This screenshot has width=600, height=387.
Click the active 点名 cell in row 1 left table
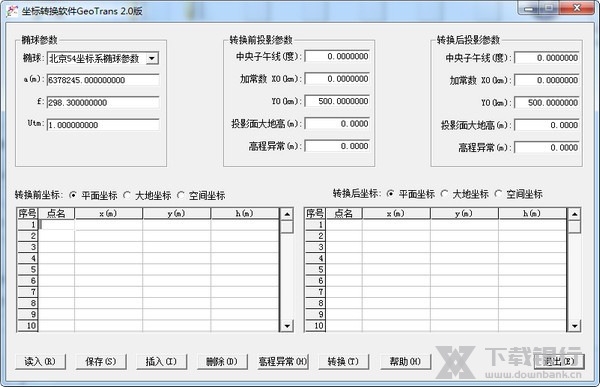click(x=57, y=225)
